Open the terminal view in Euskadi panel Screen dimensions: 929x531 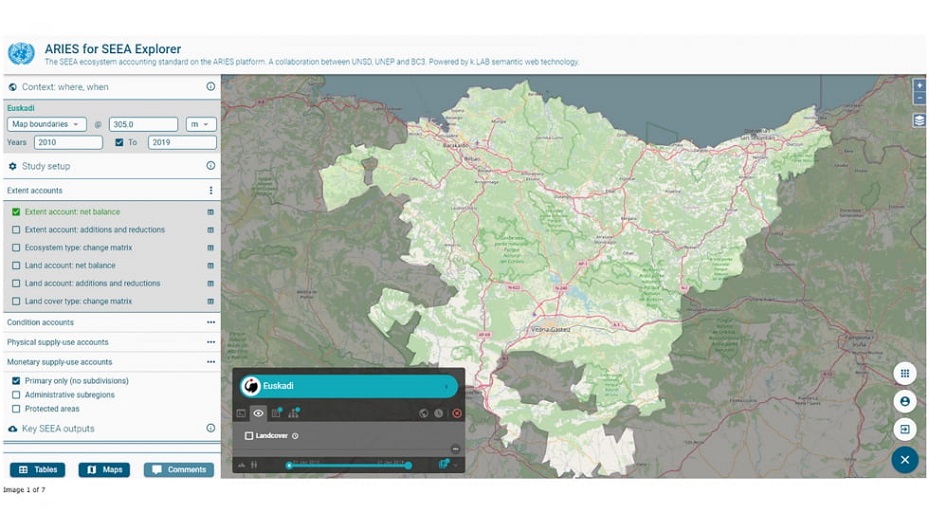[241, 413]
